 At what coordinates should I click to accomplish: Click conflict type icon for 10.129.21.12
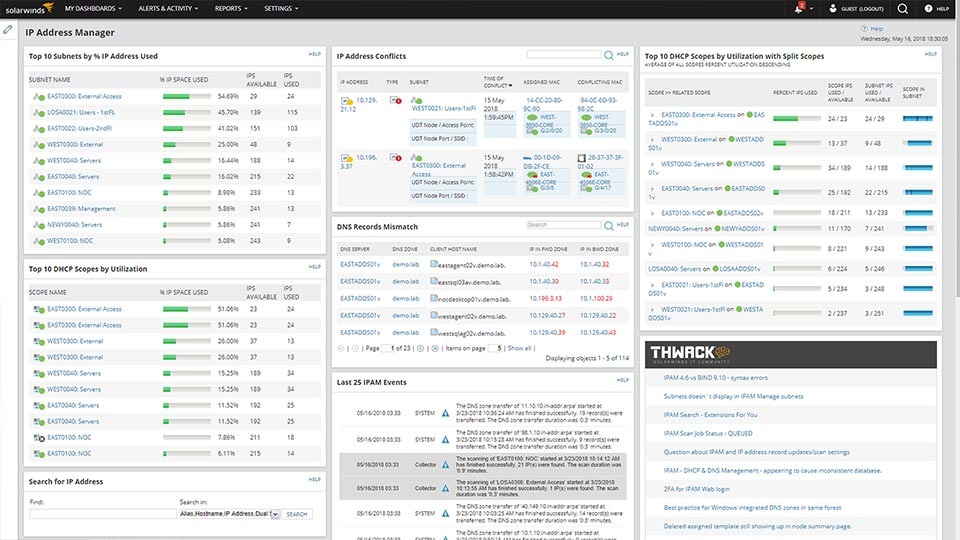(x=396, y=100)
